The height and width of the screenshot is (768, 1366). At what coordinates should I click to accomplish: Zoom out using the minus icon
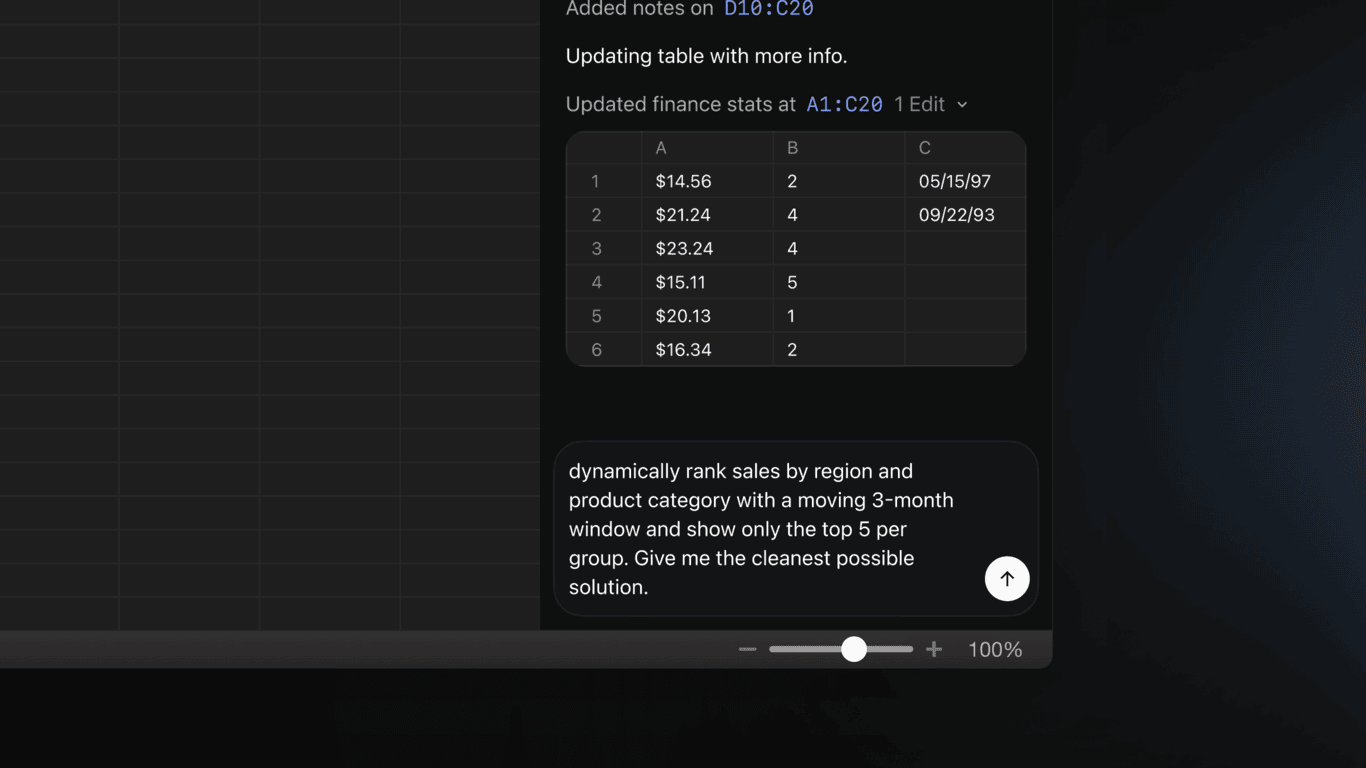click(x=747, y=649)
